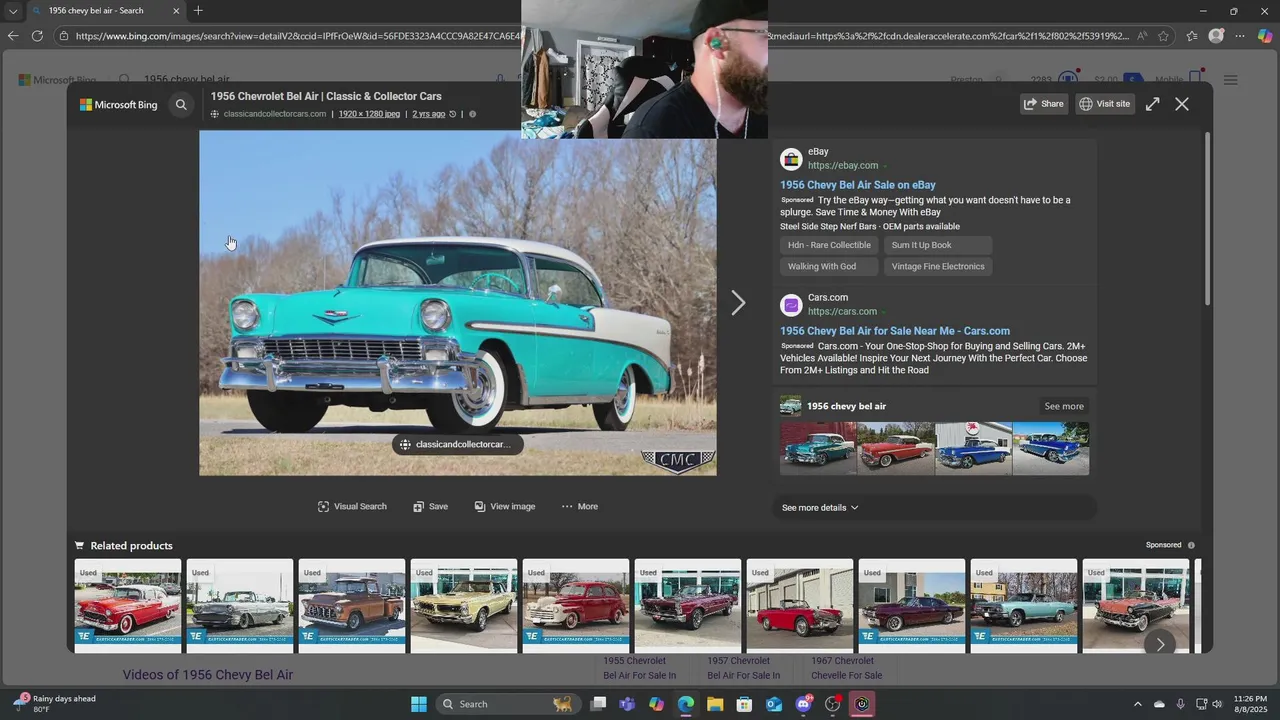Click the search magnifier icon beside Microsoft Bing
This screenshot has width=1280, height=720.
point(181,104)
